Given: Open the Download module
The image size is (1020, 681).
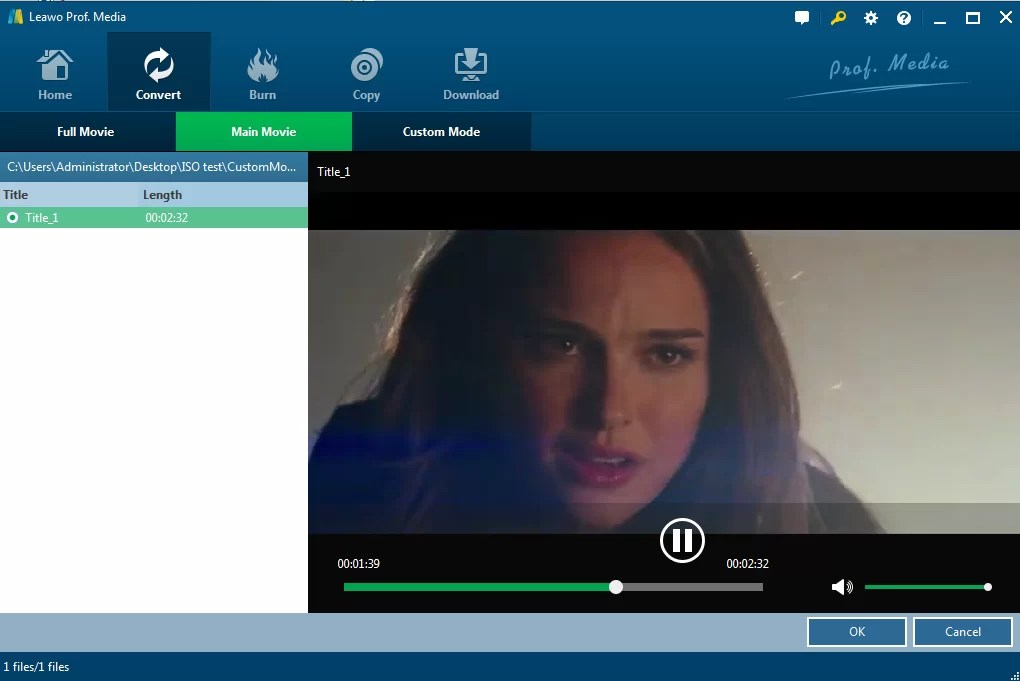Looking at the screenshot, I should pos(470,70).
